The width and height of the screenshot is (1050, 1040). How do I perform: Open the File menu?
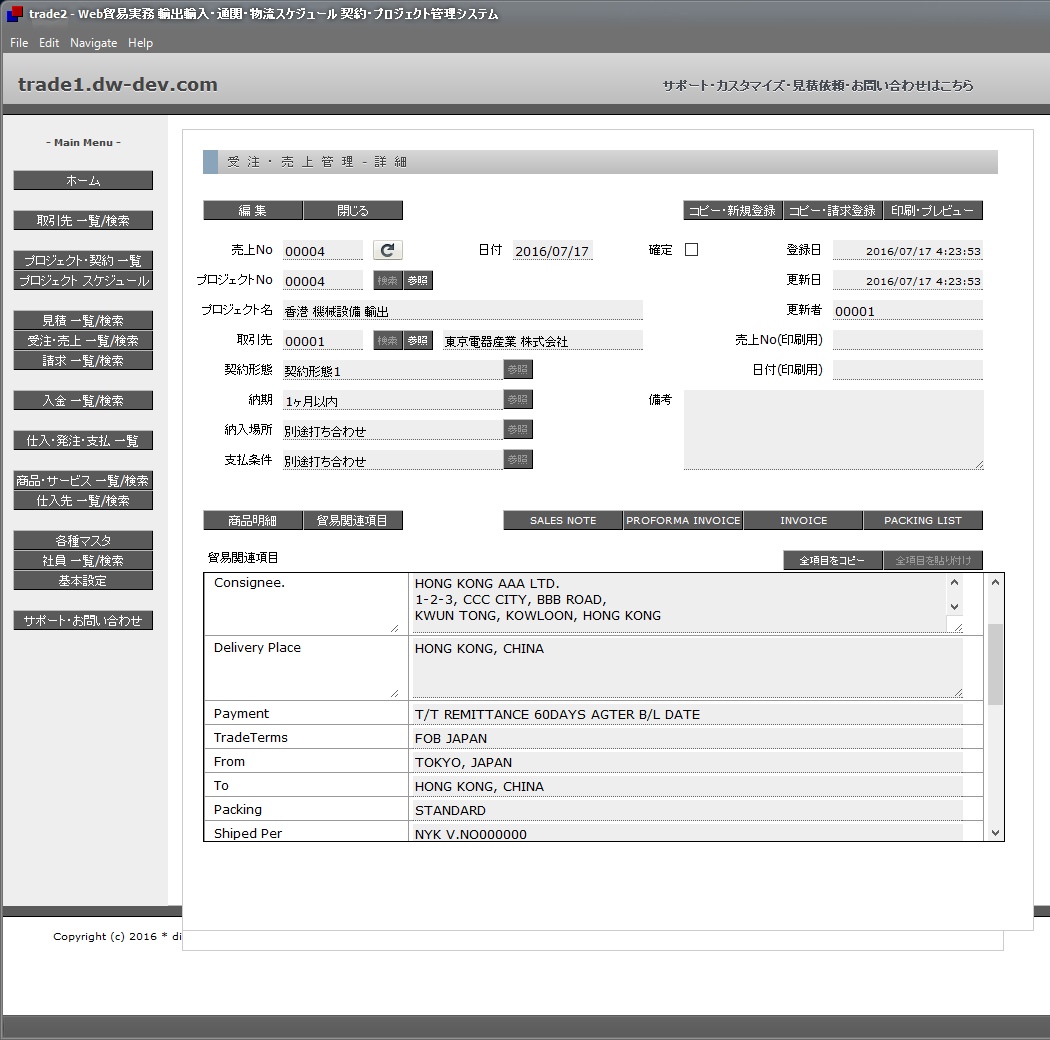[19, 43]
